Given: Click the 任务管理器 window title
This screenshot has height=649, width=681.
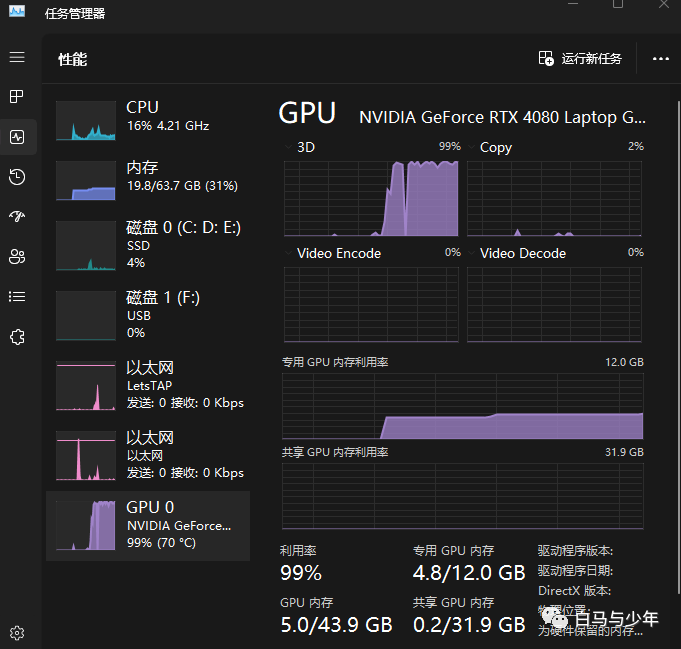Looking at the screenshot, I should 75,13.
